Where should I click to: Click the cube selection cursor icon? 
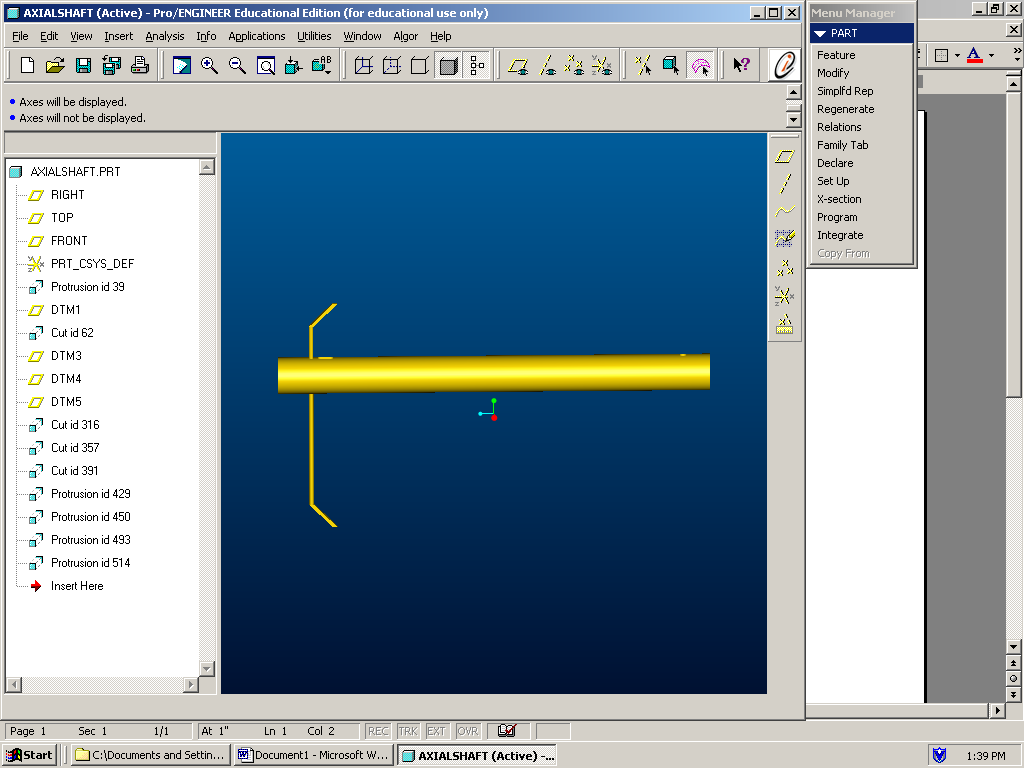(671, 65)
